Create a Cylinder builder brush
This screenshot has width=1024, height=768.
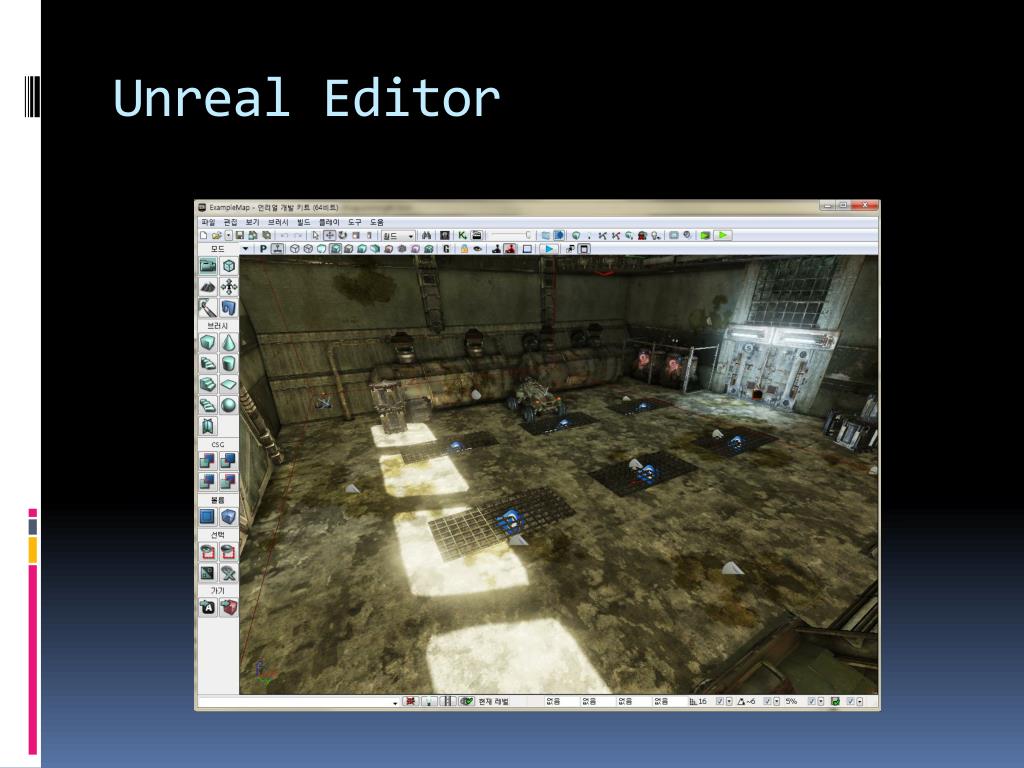point(229,363)
